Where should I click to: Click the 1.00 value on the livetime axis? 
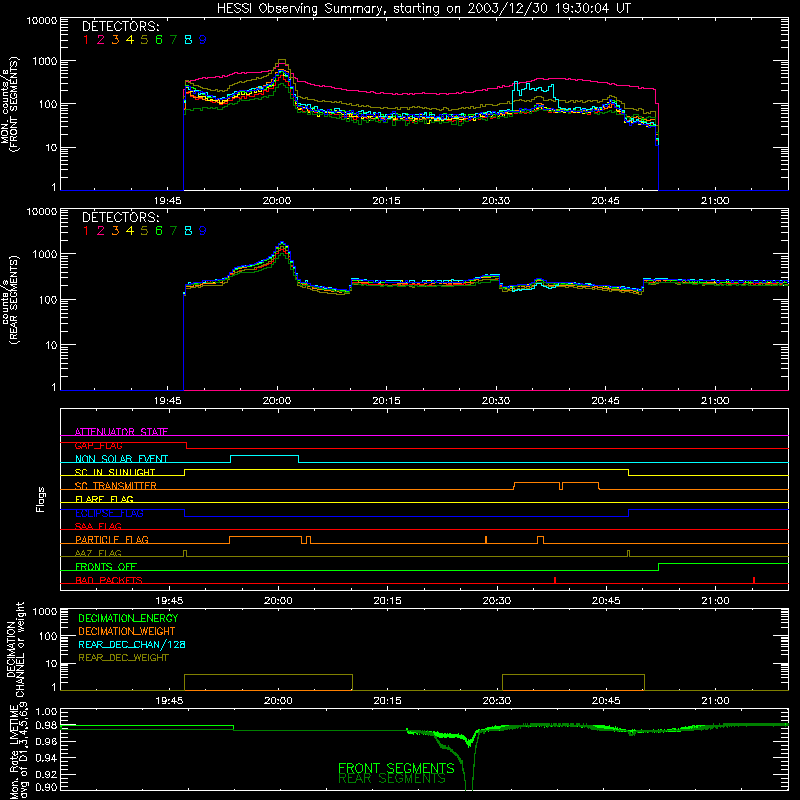click(x=46, y=713)
